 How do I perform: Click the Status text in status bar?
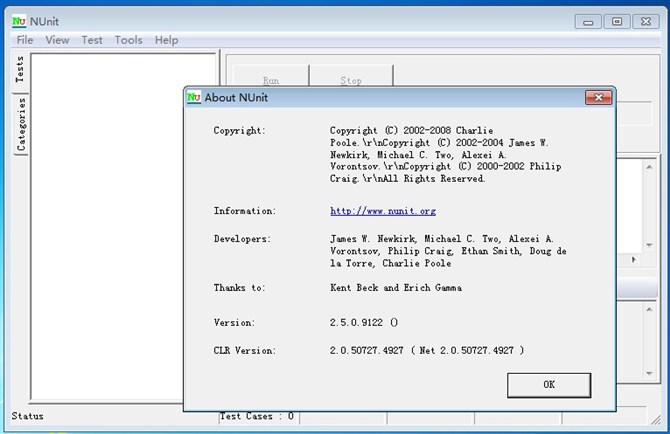tap(27, 416)
